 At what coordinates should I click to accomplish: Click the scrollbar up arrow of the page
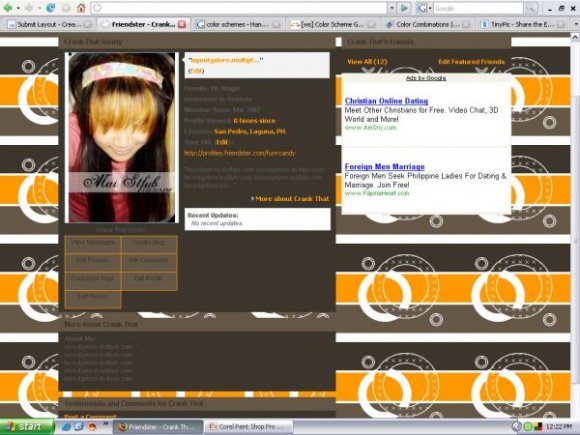pos(575,37)
